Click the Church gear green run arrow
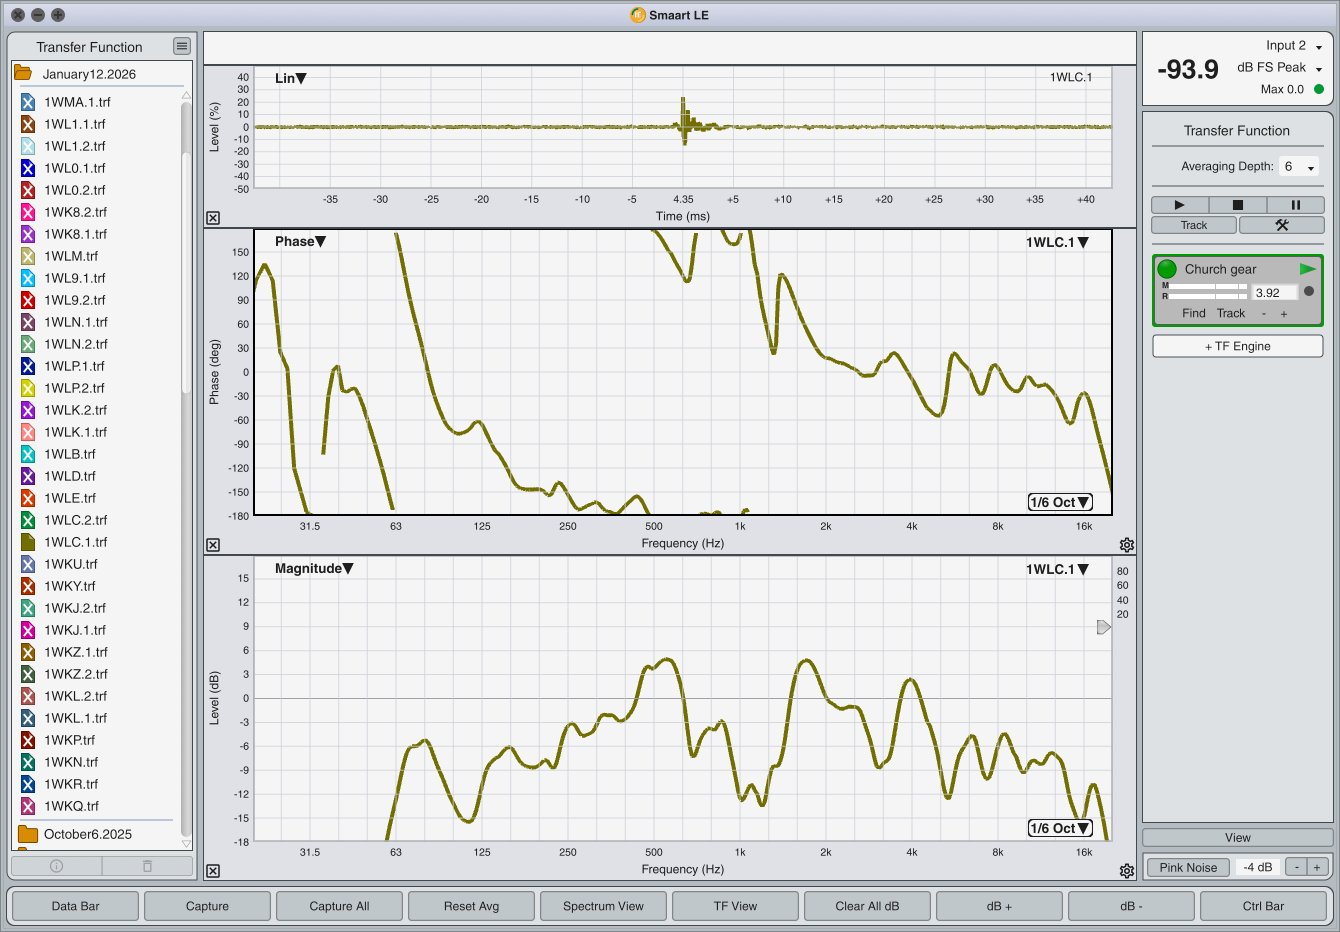1340x932 pixels. 1307,269
